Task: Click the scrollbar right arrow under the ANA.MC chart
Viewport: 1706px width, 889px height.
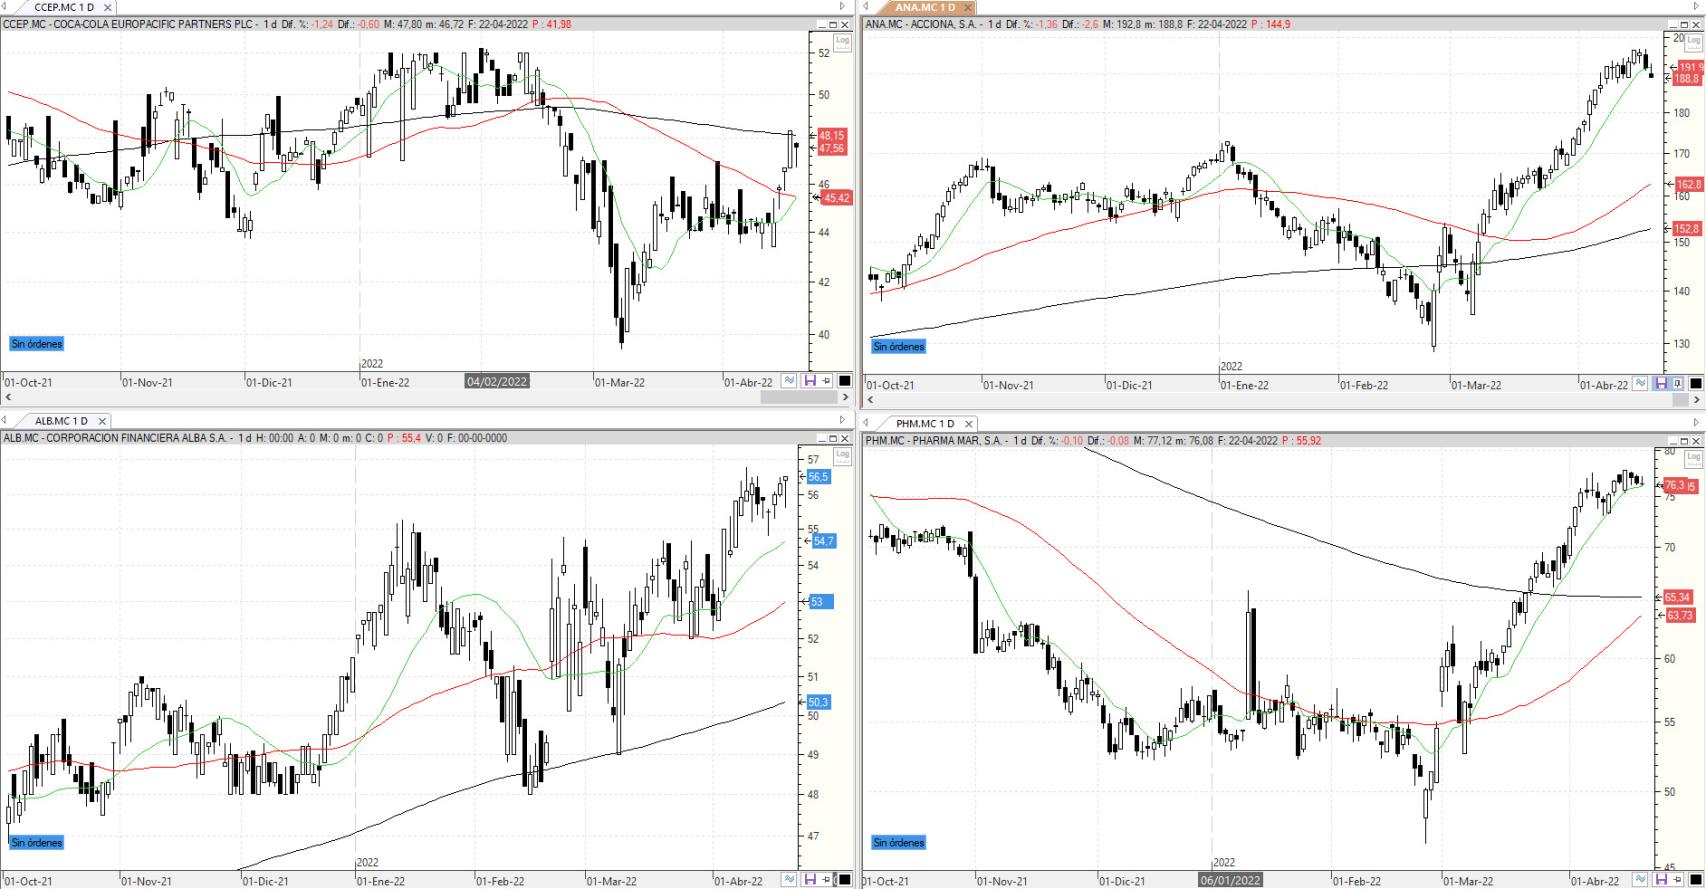Action: (x=1696, y=400)
